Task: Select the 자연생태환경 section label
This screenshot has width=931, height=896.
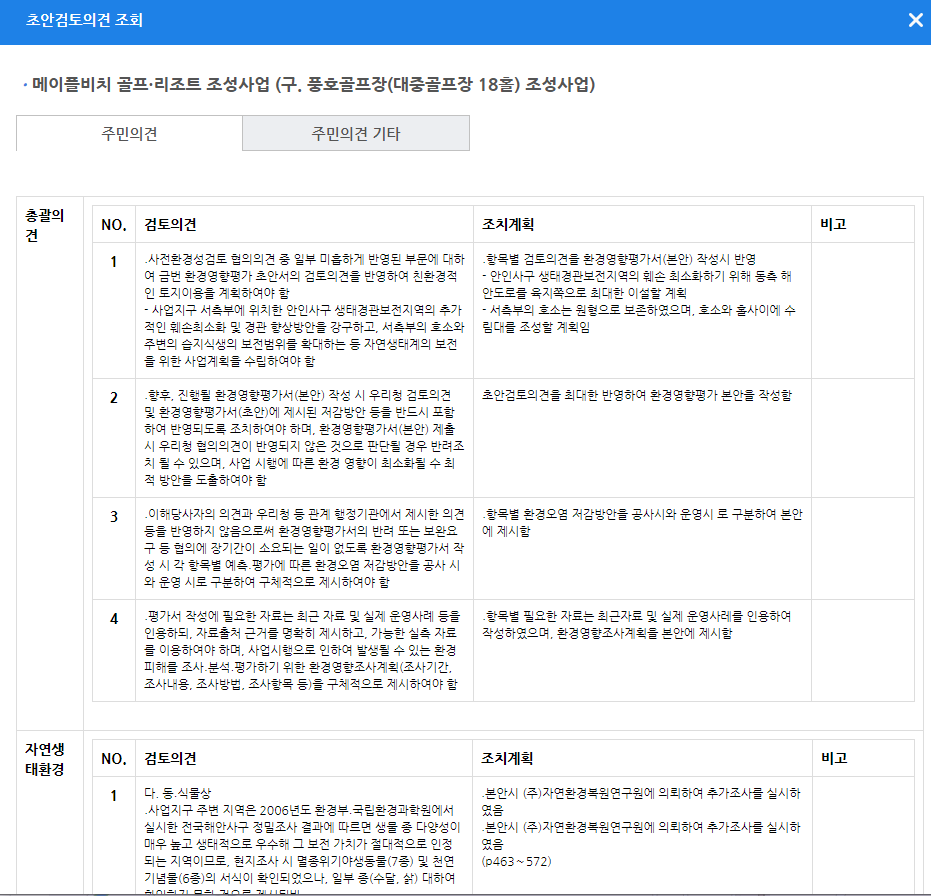Action: click(44, 759)
